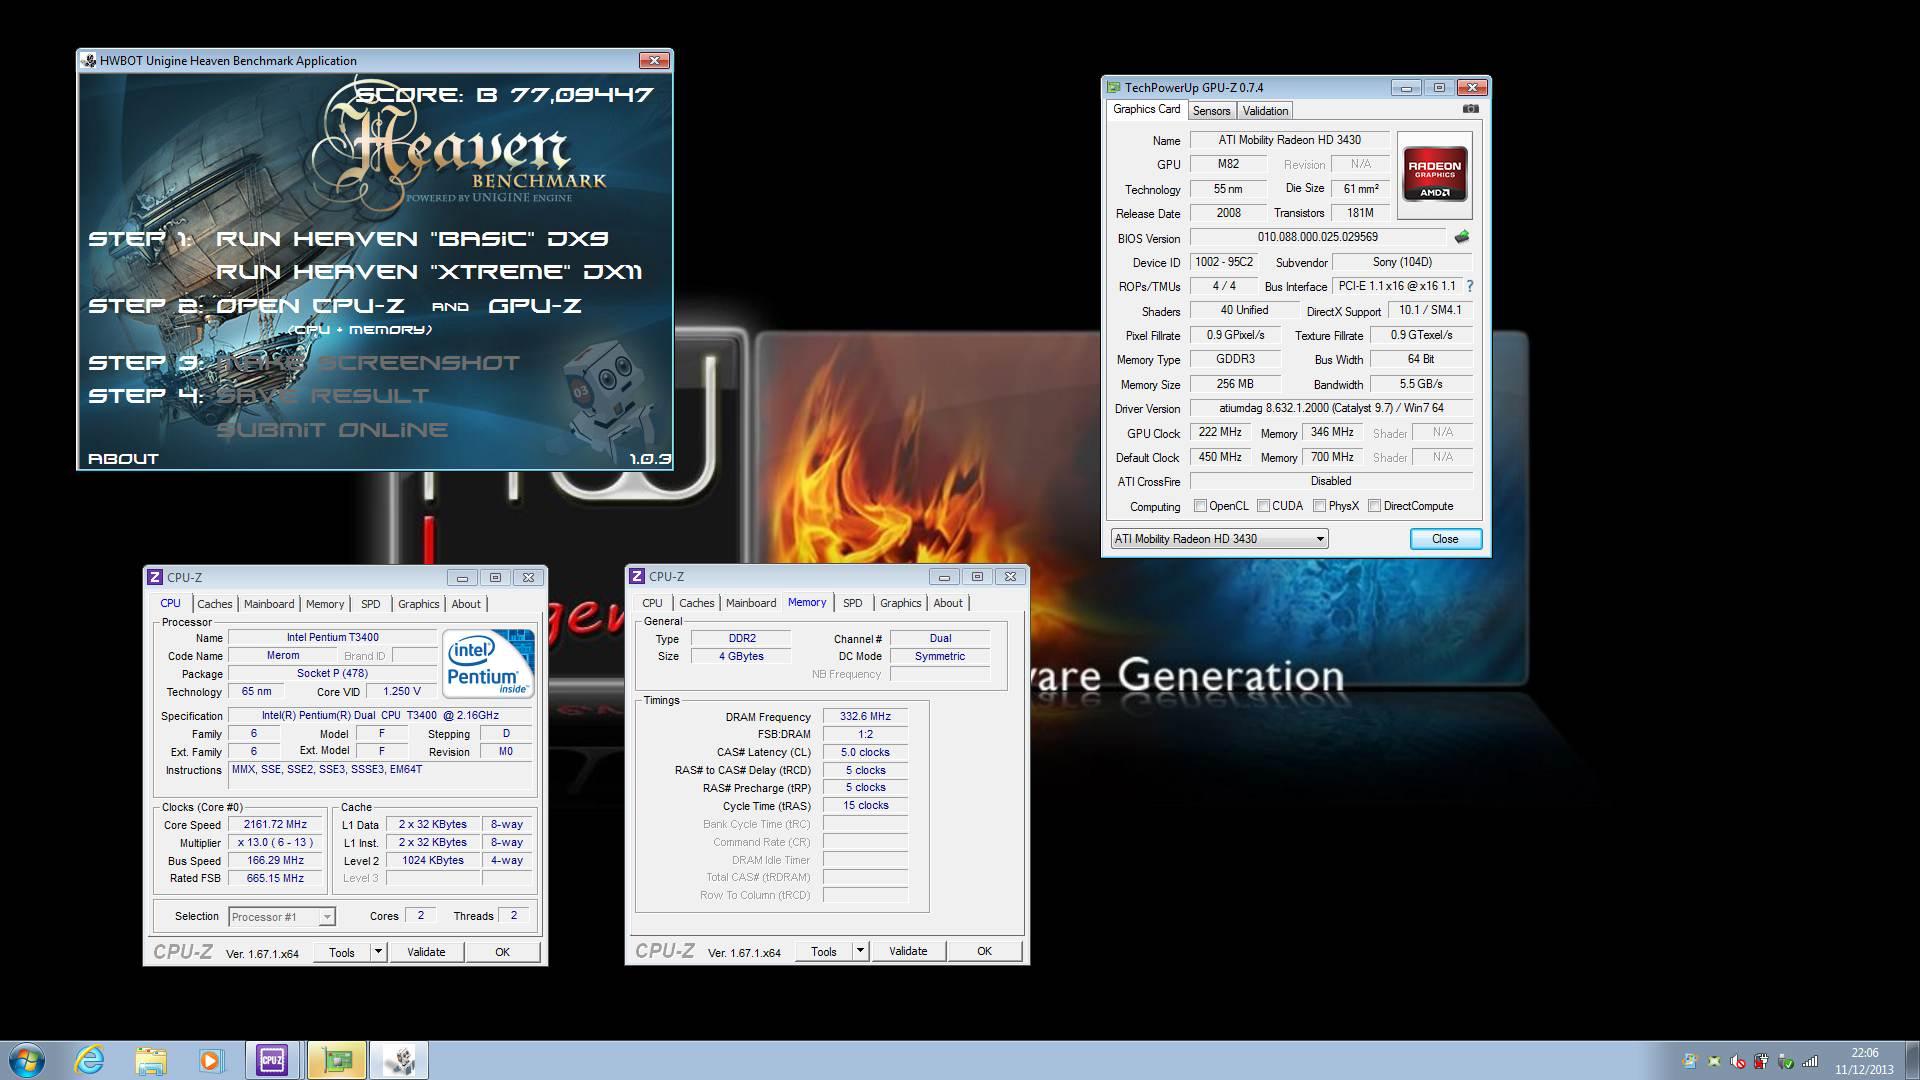Screen dimensions: 1920x1080
Task: Click the HWBOT Heaven window title icon
Action: [x=89, y=60]
